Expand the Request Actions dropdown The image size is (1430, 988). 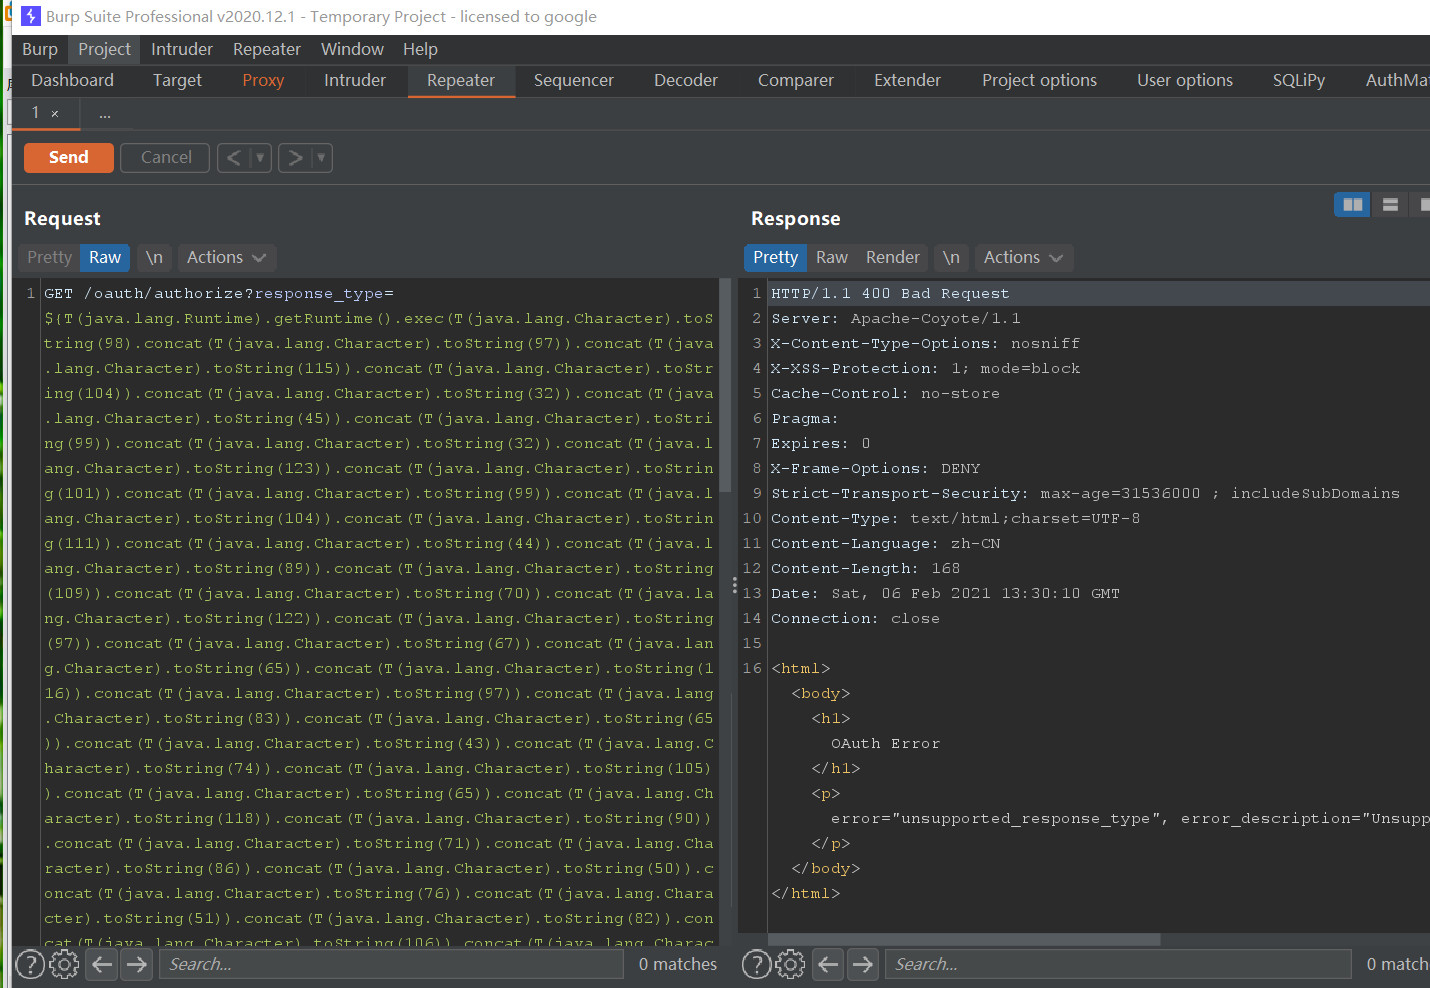[x=226, y=257]
